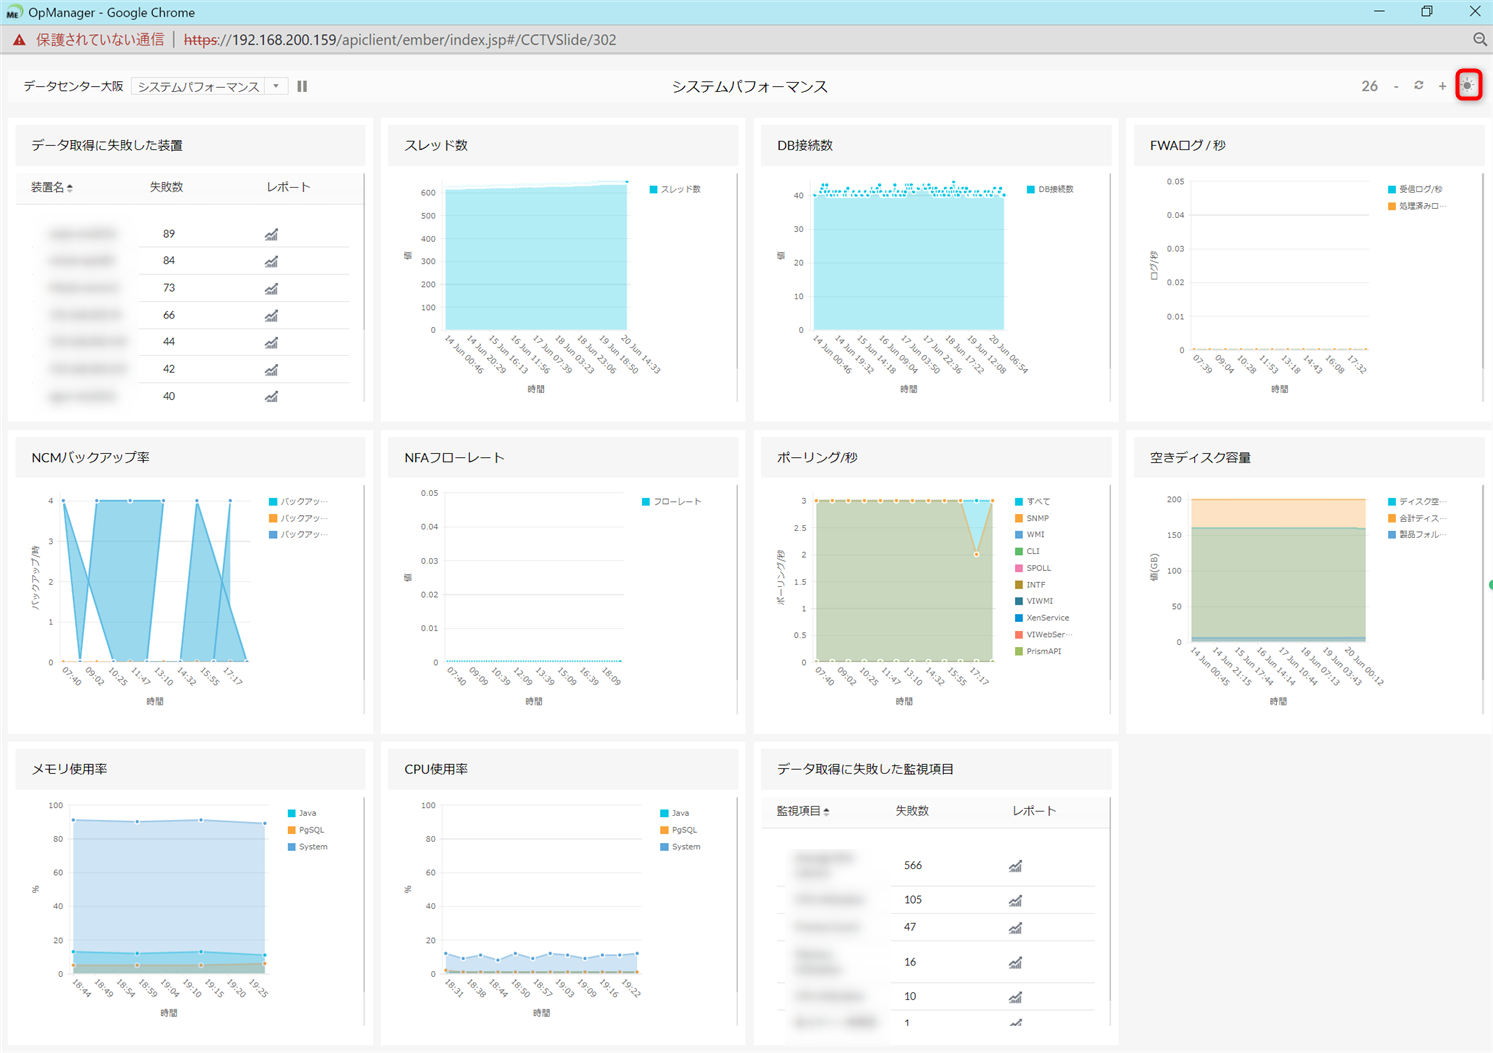Image resolution: width=1493 pixels, height=1053 pixels.
Task: Click the 失敗数 column header in device table
Action: (x=166, y=187)
